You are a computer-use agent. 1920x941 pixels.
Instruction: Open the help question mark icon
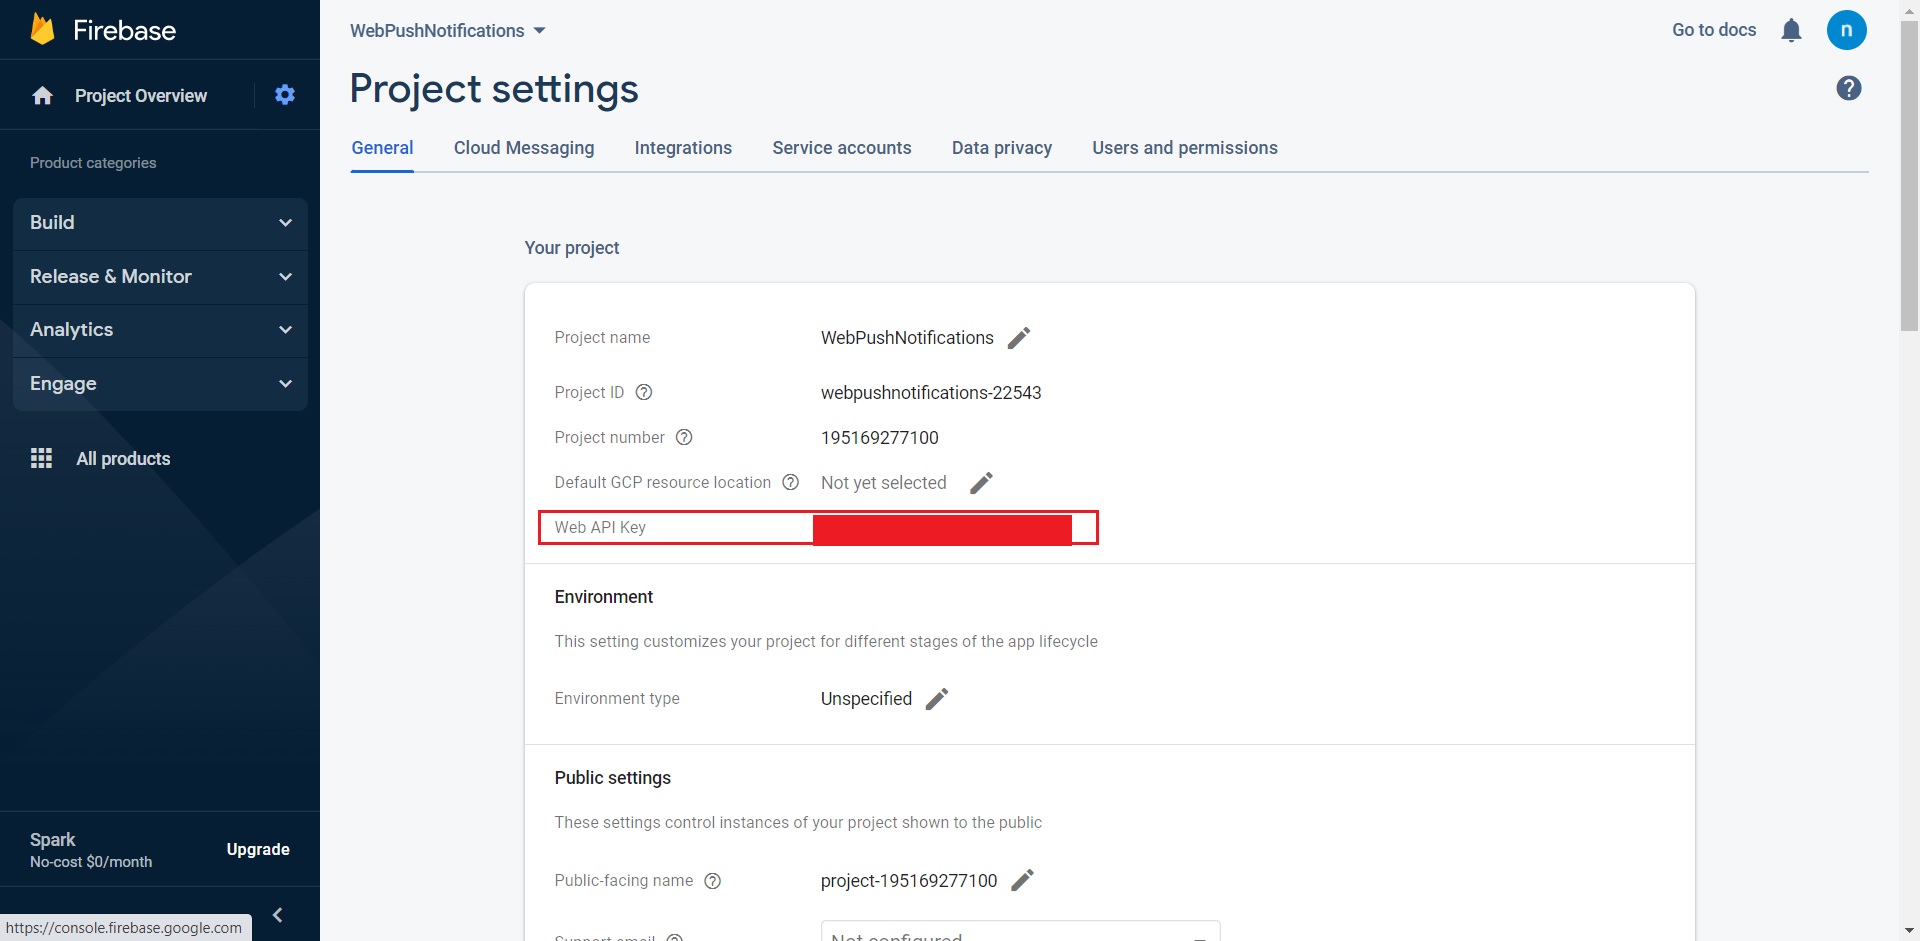click(x=1849, y=88)
